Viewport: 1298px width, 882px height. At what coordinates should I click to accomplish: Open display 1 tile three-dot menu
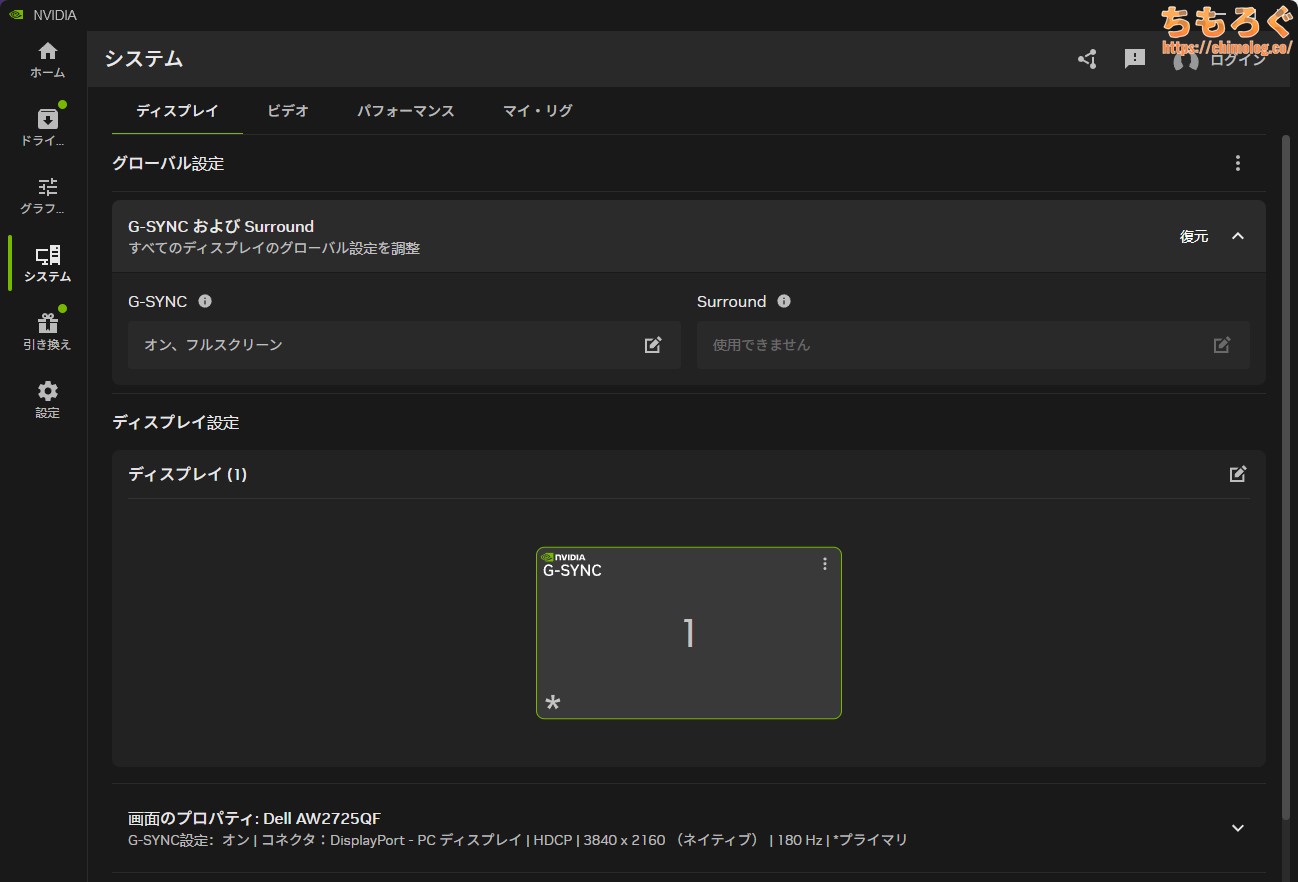tap(825, 564)
